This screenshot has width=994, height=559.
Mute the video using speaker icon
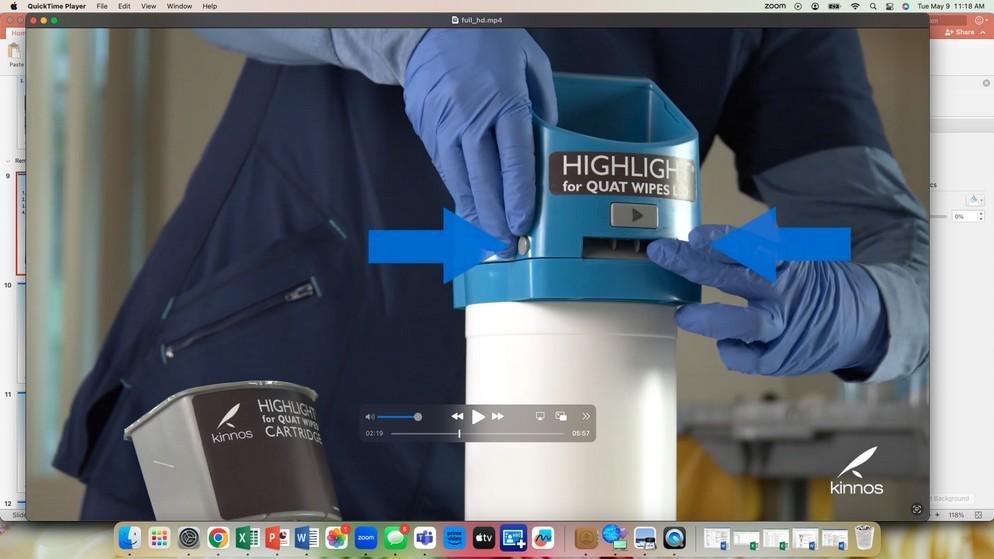(x=370, y=416)
